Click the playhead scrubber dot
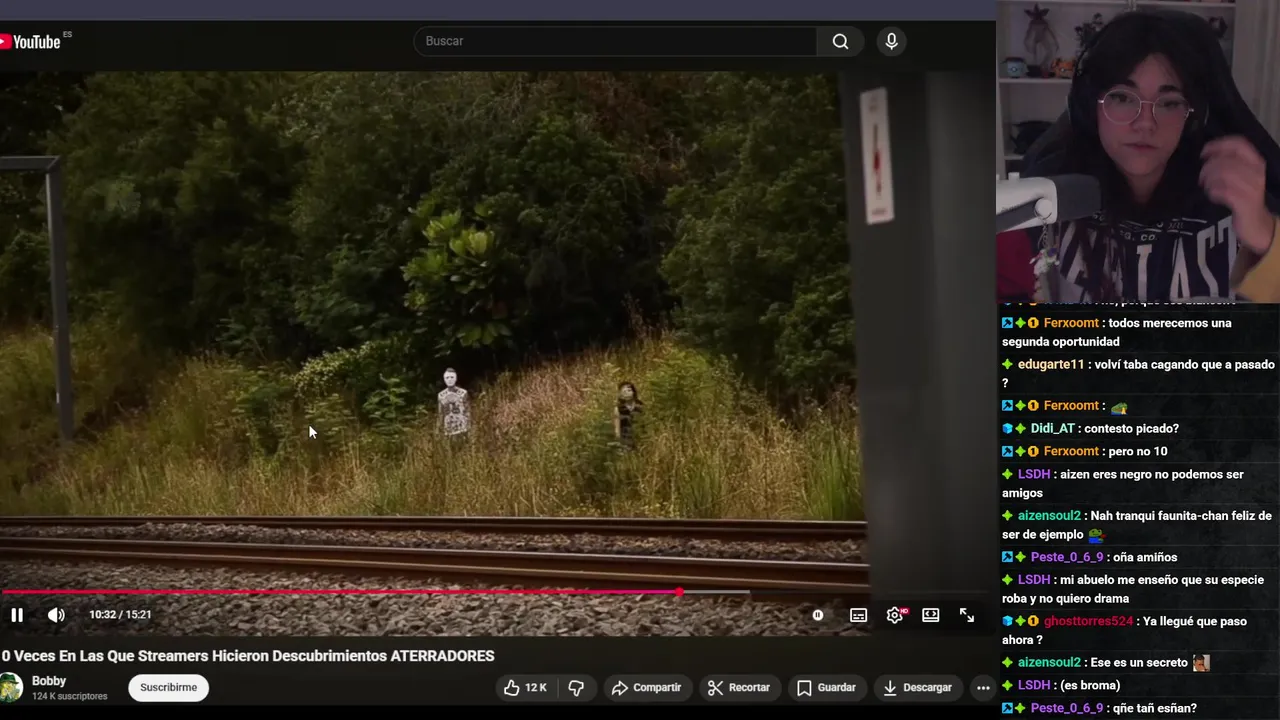The image size is (1280, 720). click(680, 592)
